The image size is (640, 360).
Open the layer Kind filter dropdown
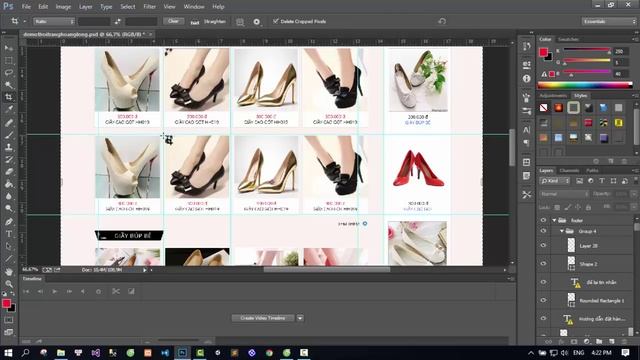tap(555, 181)
